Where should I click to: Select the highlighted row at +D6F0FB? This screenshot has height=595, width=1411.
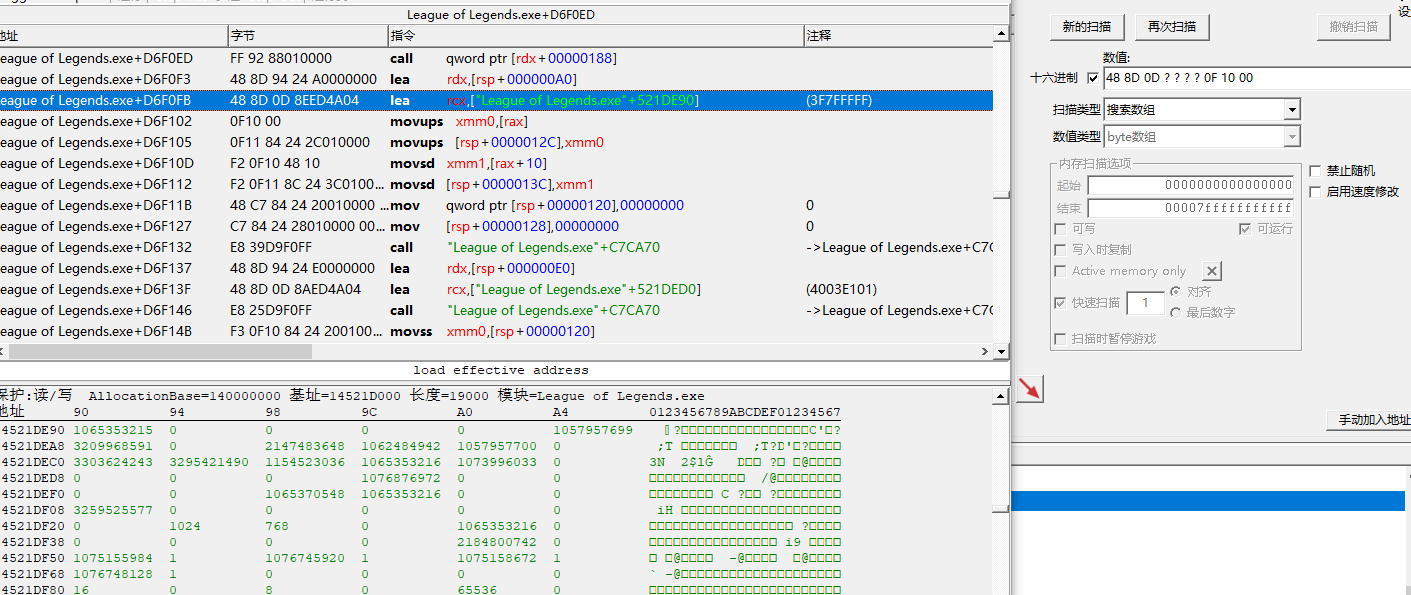tap(496, 100)
